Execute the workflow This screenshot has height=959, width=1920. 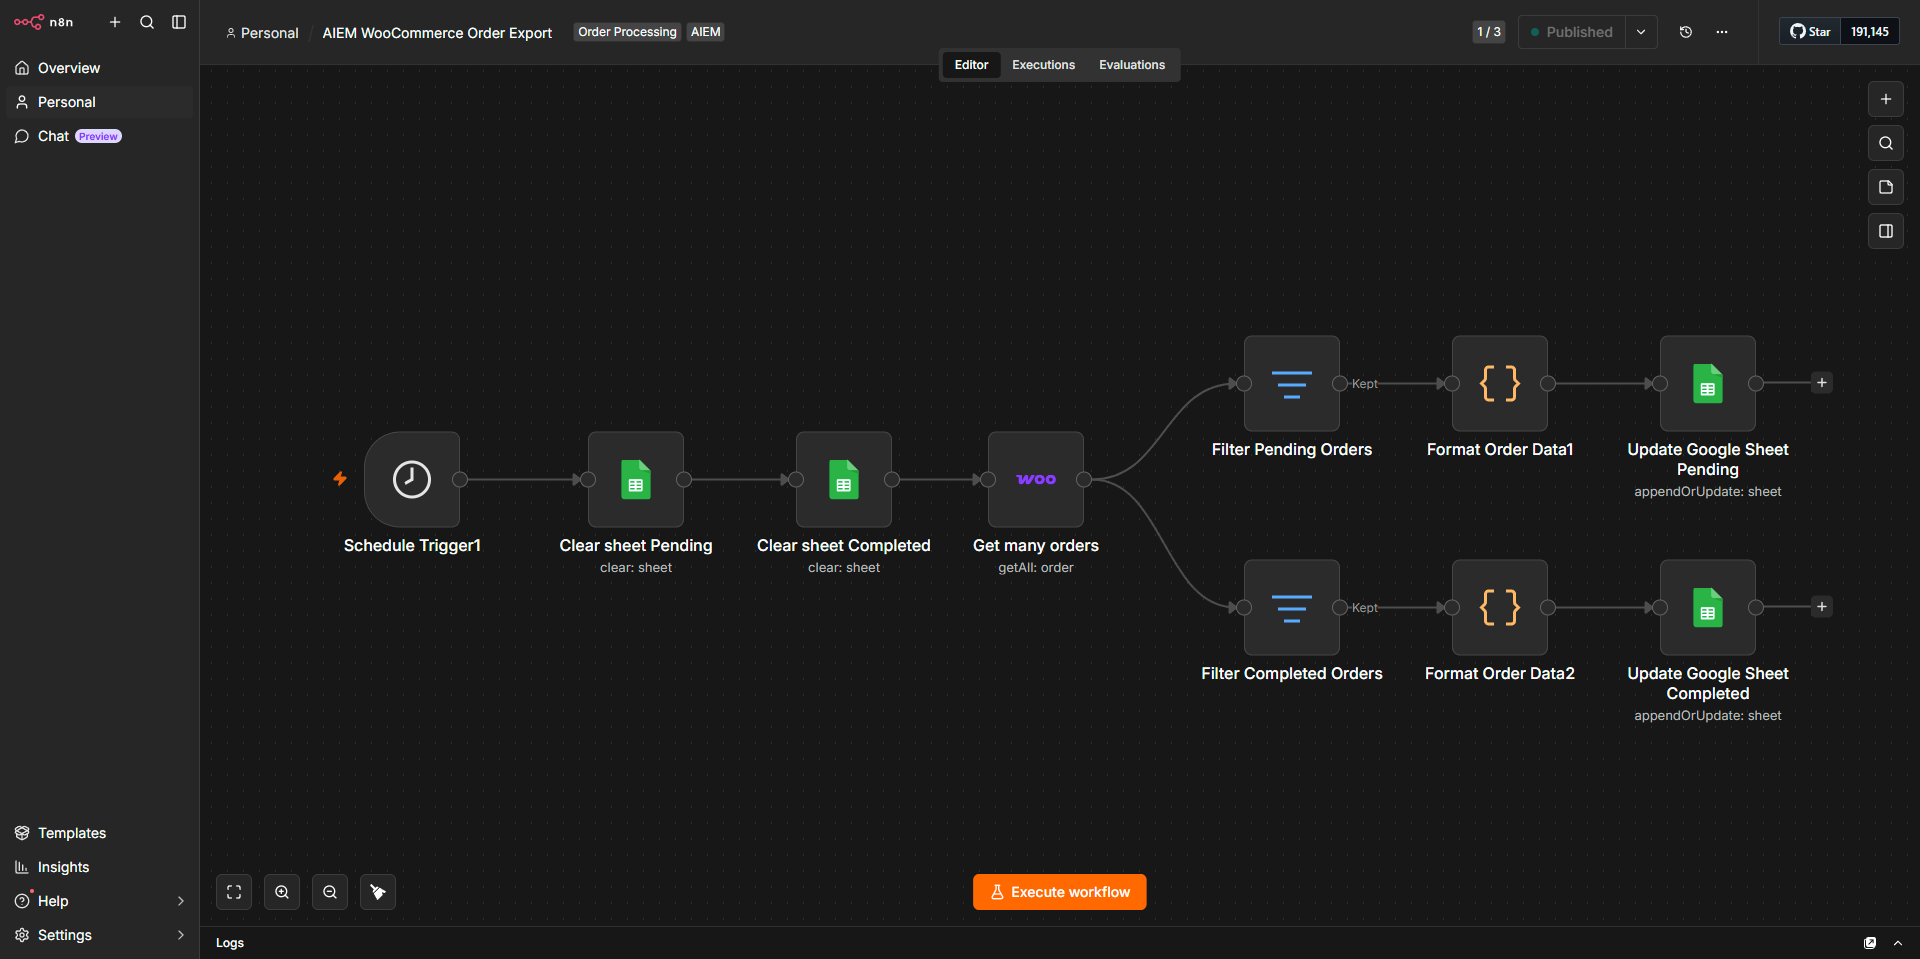[1060, 892]
